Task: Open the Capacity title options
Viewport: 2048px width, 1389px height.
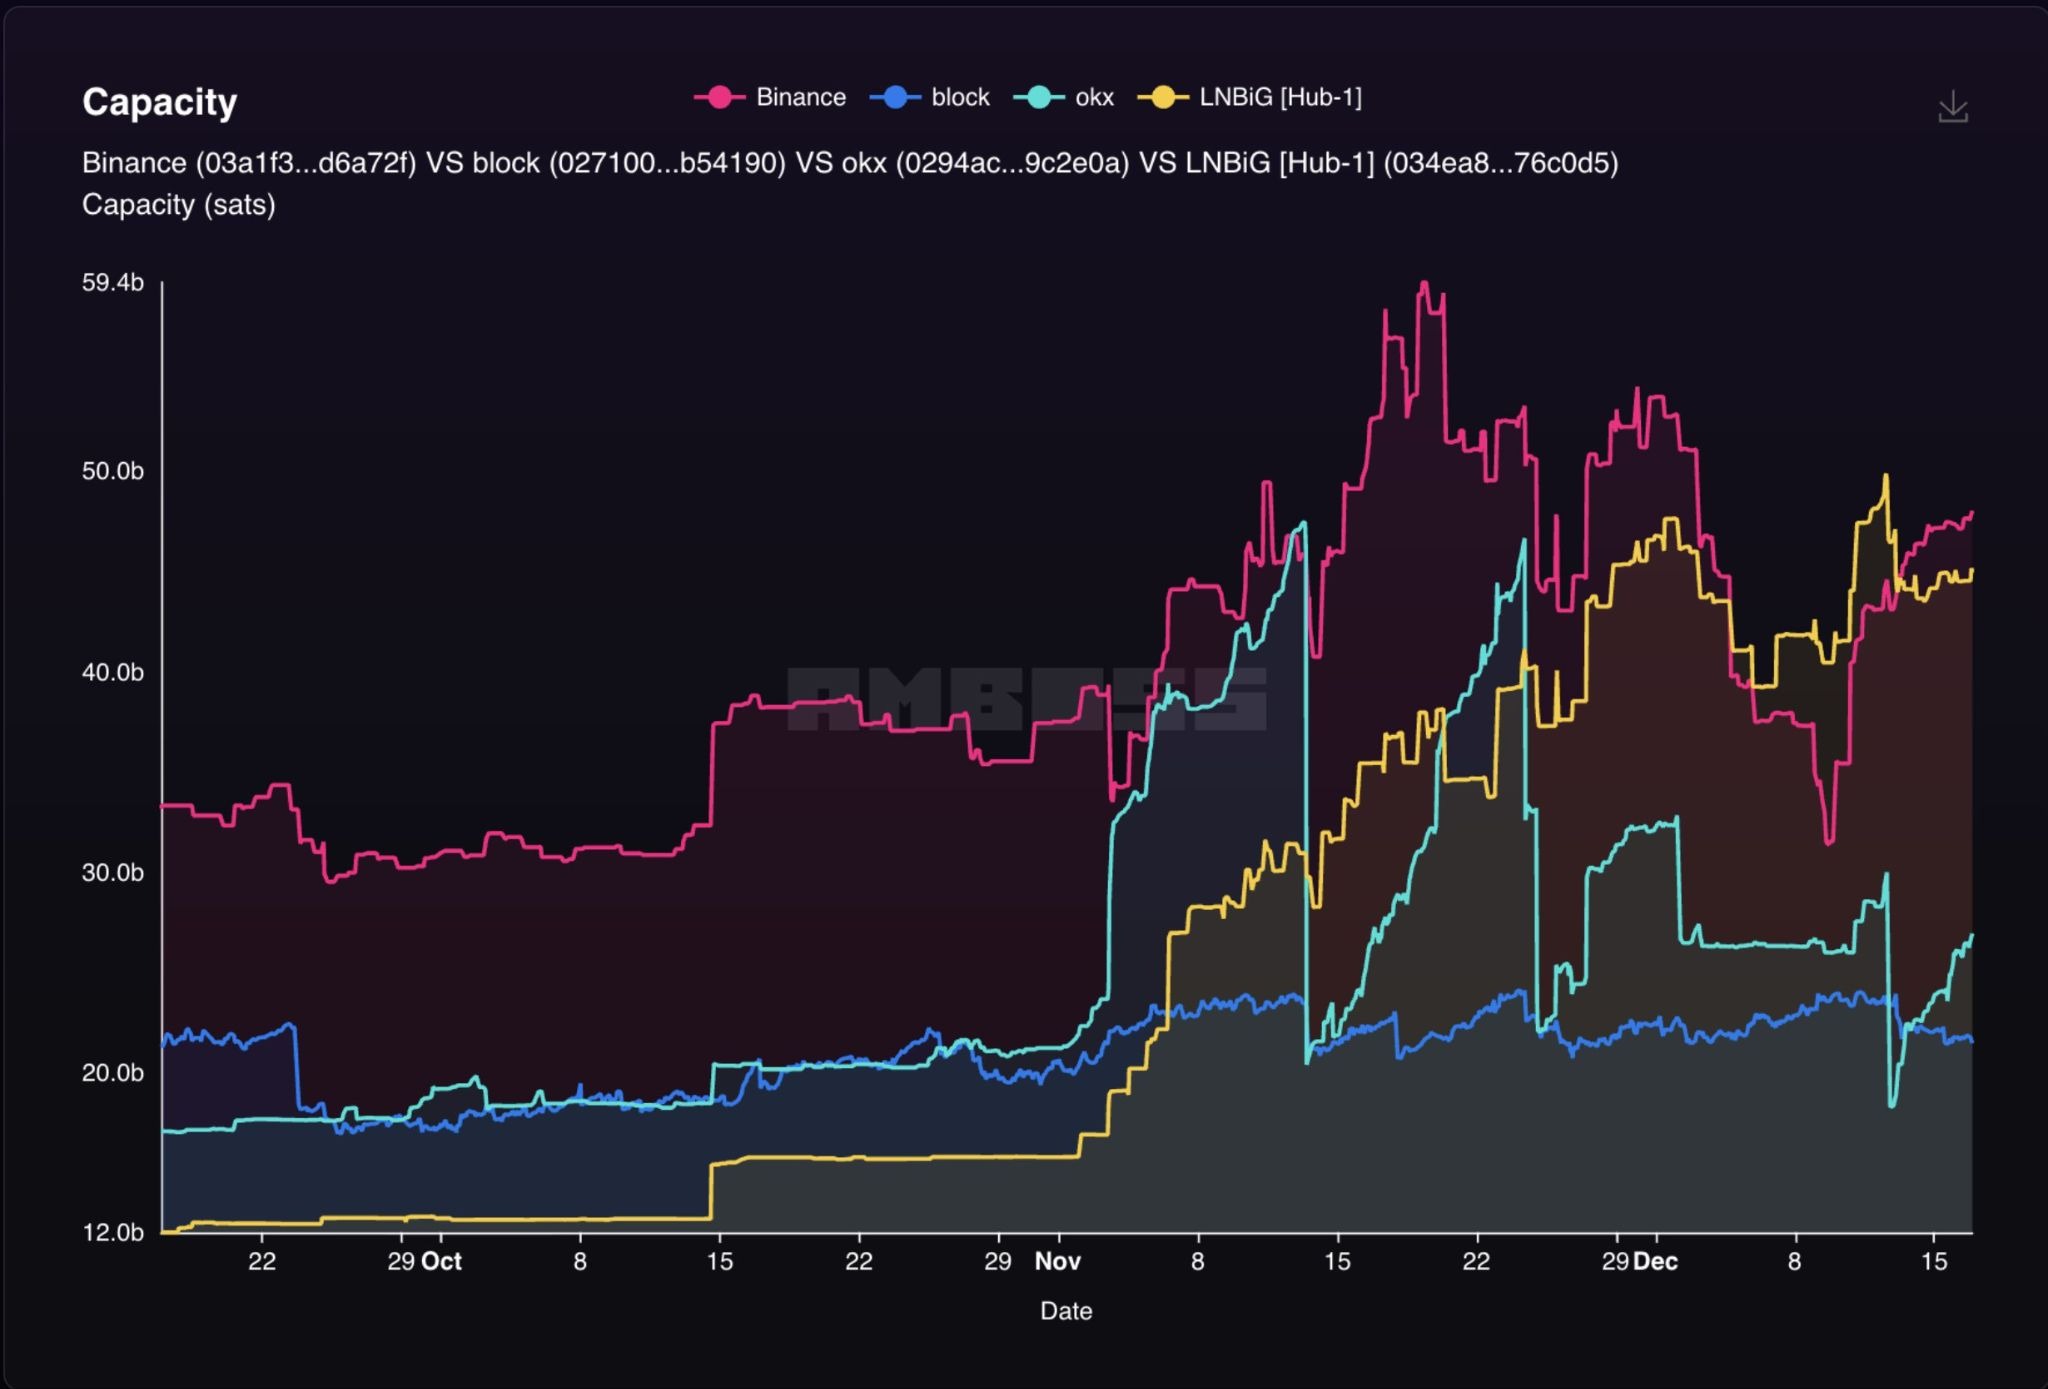Action: (159, 101)
